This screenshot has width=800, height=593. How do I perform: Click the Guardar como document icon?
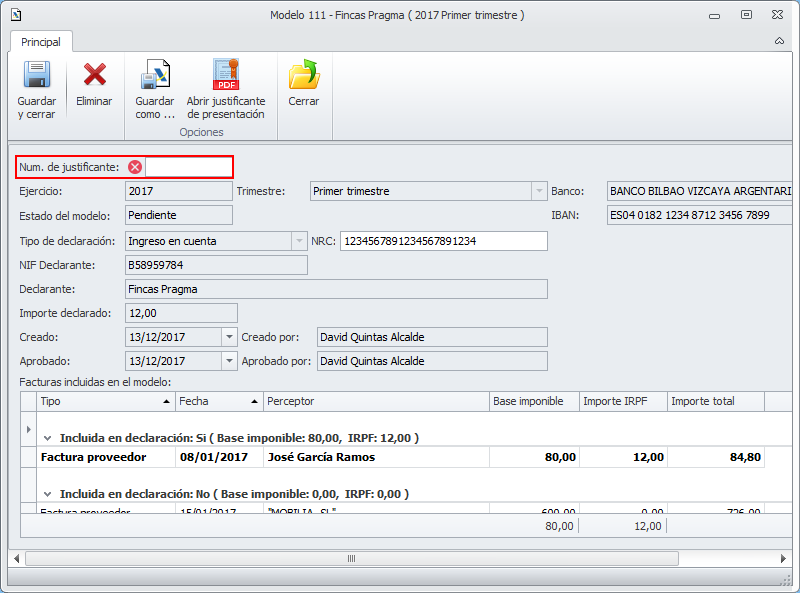pyautogui.click(x=155, y=76)
